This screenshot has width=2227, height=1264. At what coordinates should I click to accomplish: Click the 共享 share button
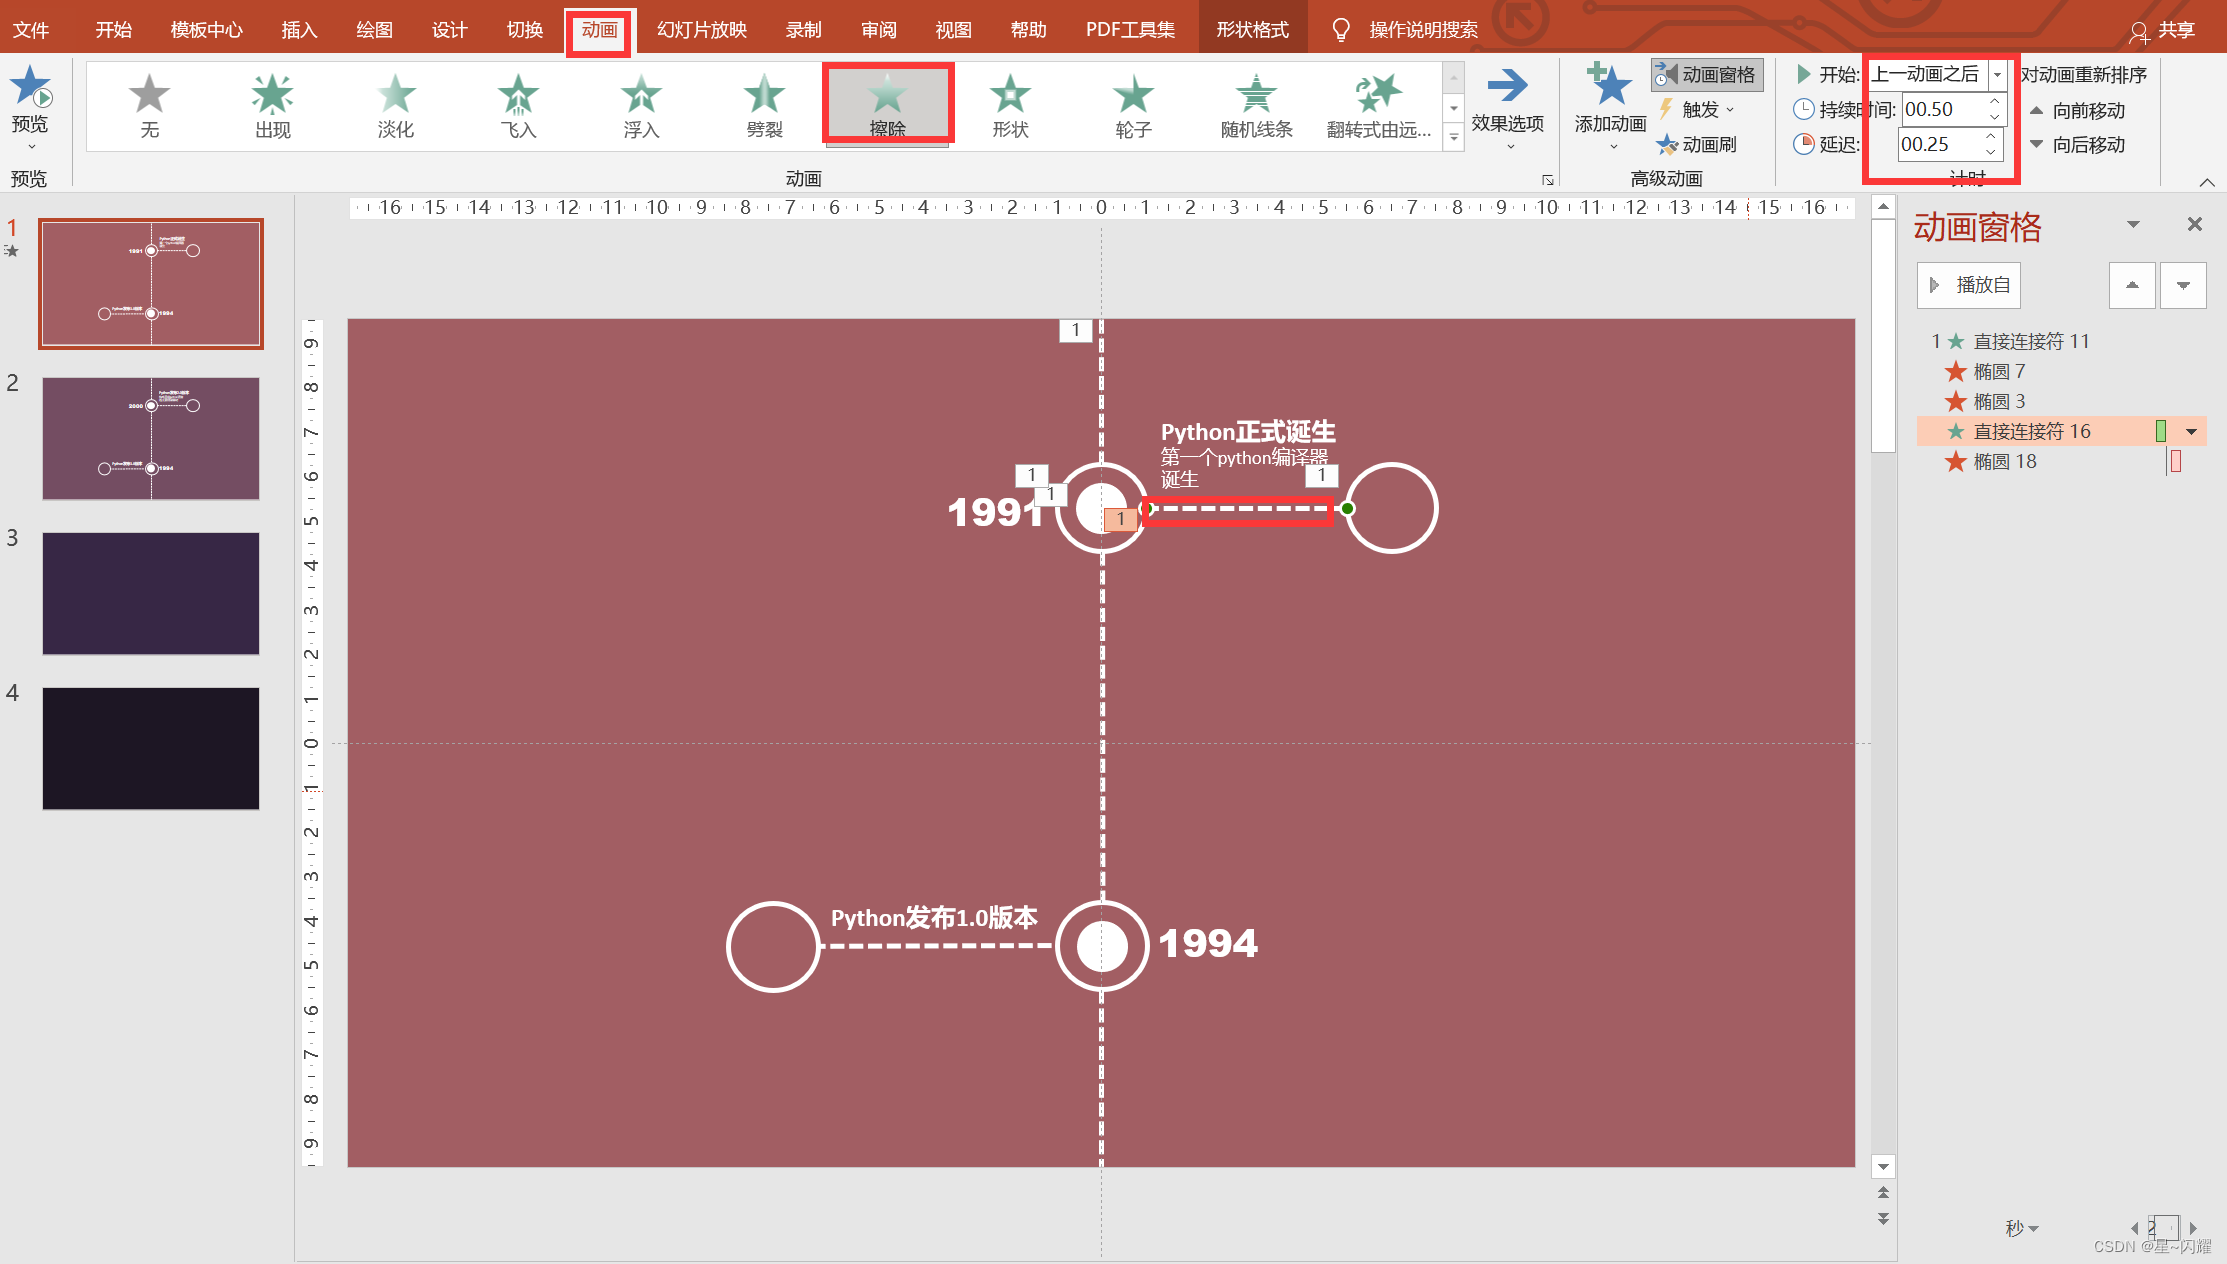pyautogui.click(x=2161, y=30)
